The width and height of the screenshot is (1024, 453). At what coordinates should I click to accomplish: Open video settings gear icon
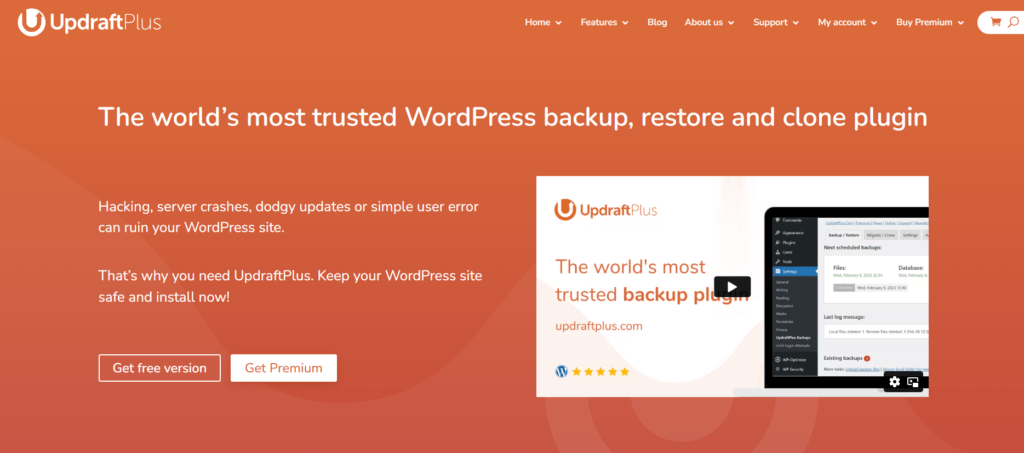(894, 382)
